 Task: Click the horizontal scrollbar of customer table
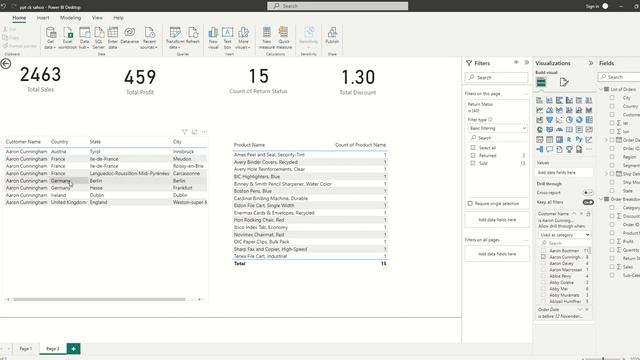(x=99, y=299)
